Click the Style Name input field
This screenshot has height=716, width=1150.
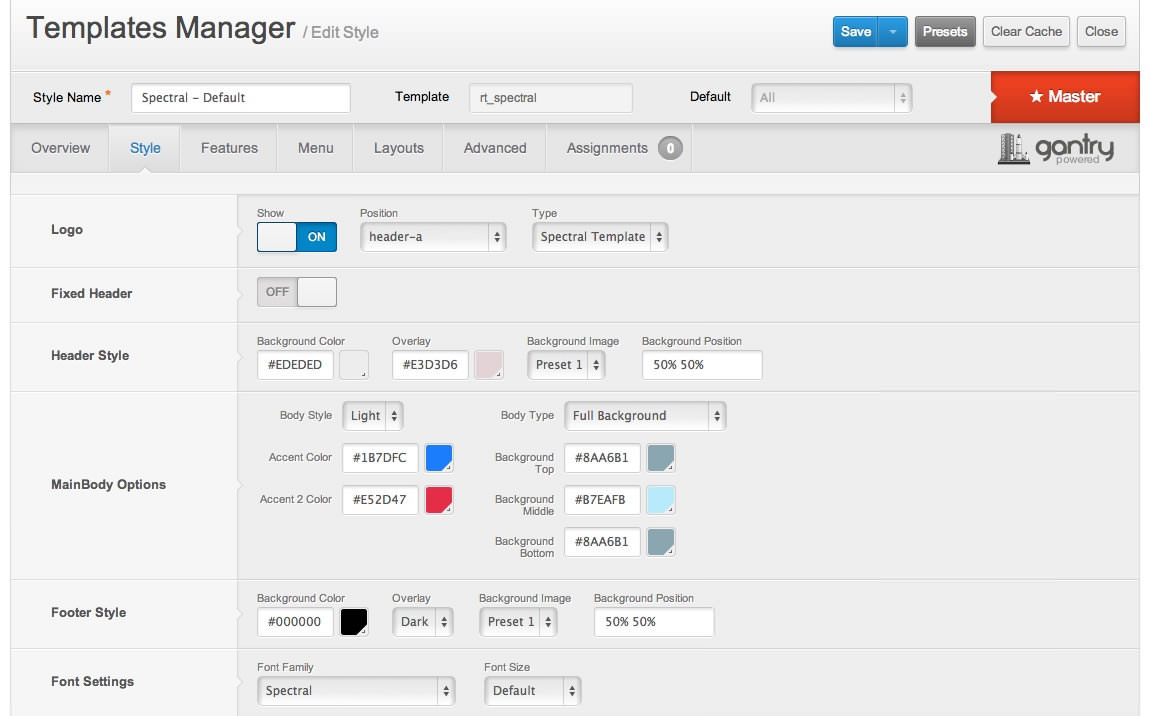[x=241, y=98]
